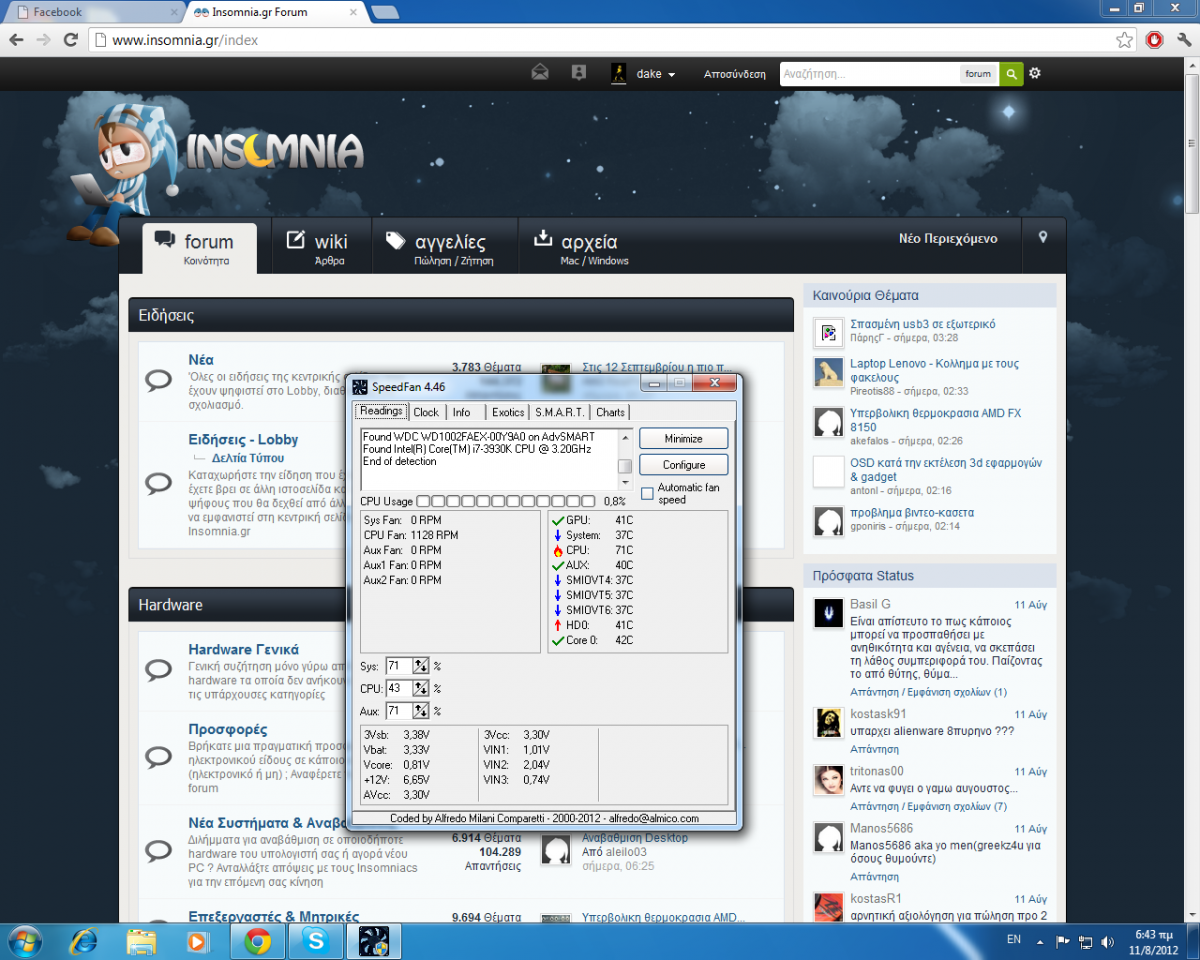Open Ειδήσεις - Lobby forum link
Image resolution: width=1200 pixels, height=960 pixels.
pyautogui.click(x=243, y=439)
